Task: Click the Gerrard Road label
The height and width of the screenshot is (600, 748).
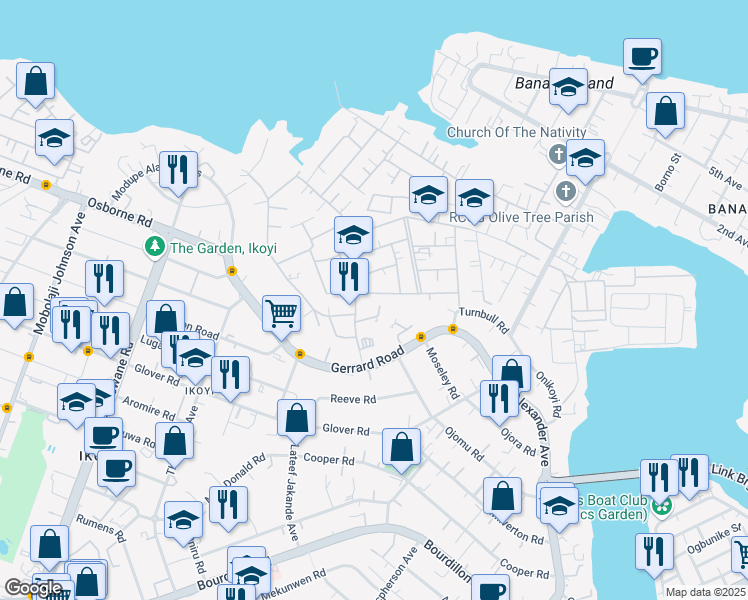Action: coord(368,359)
